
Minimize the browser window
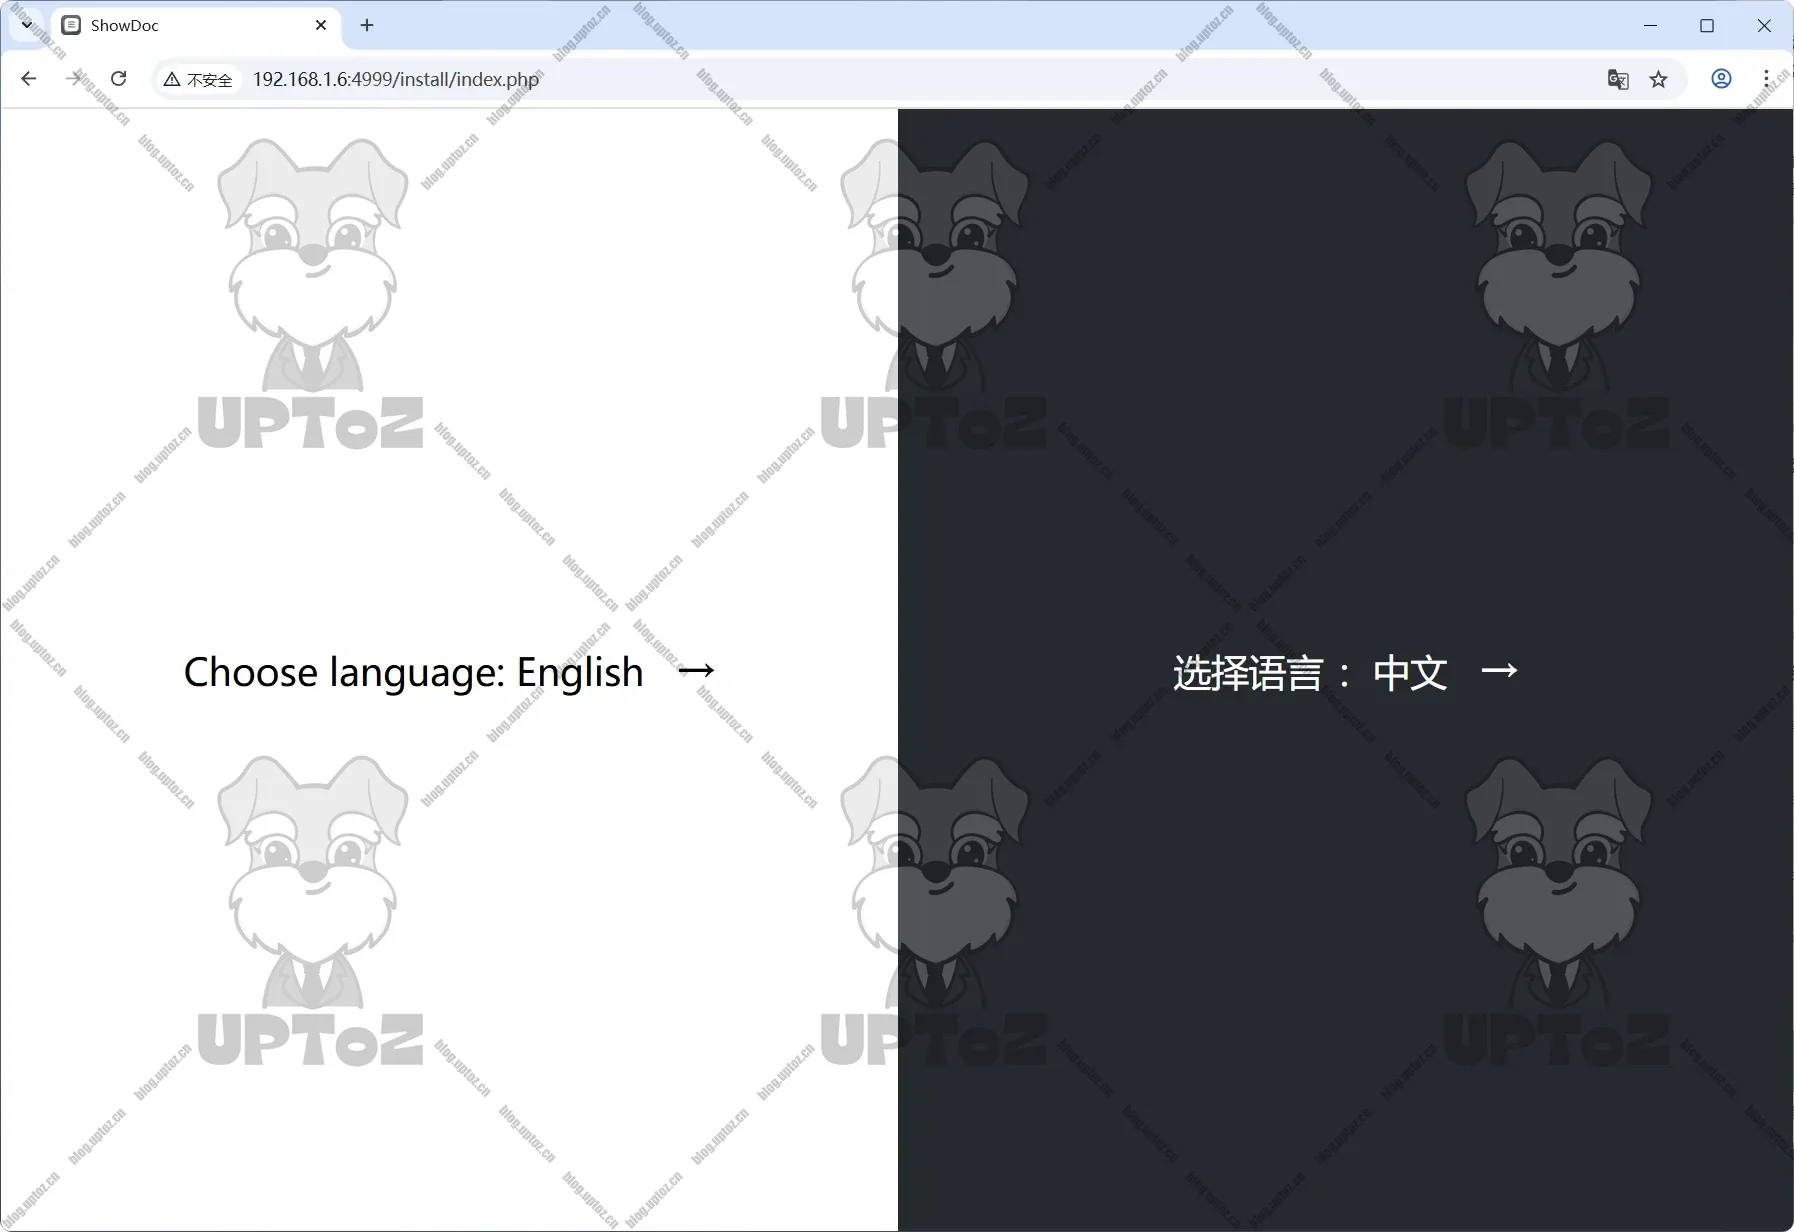(x=1651, y=25)
